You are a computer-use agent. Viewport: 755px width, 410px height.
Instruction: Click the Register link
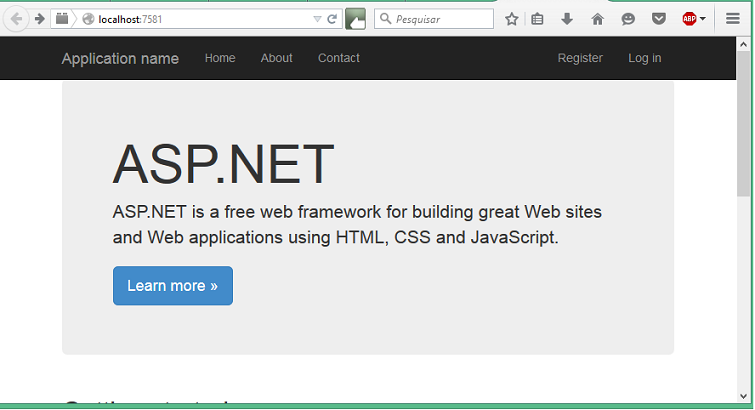(x=580, y=58)
